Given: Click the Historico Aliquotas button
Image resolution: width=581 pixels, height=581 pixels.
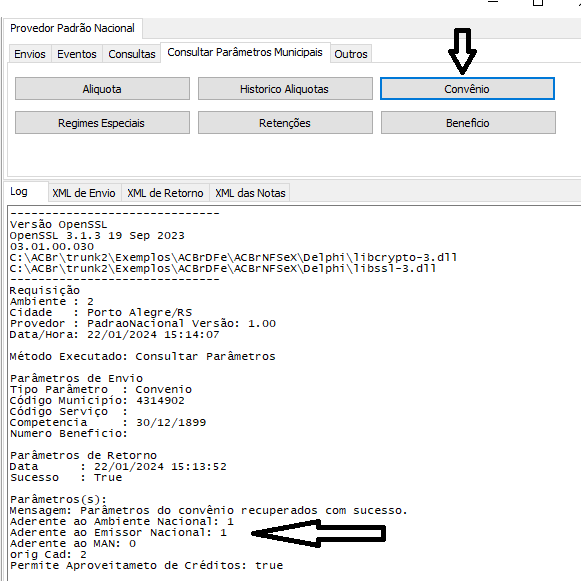Looking at the screenshot, I should (285, 89).
